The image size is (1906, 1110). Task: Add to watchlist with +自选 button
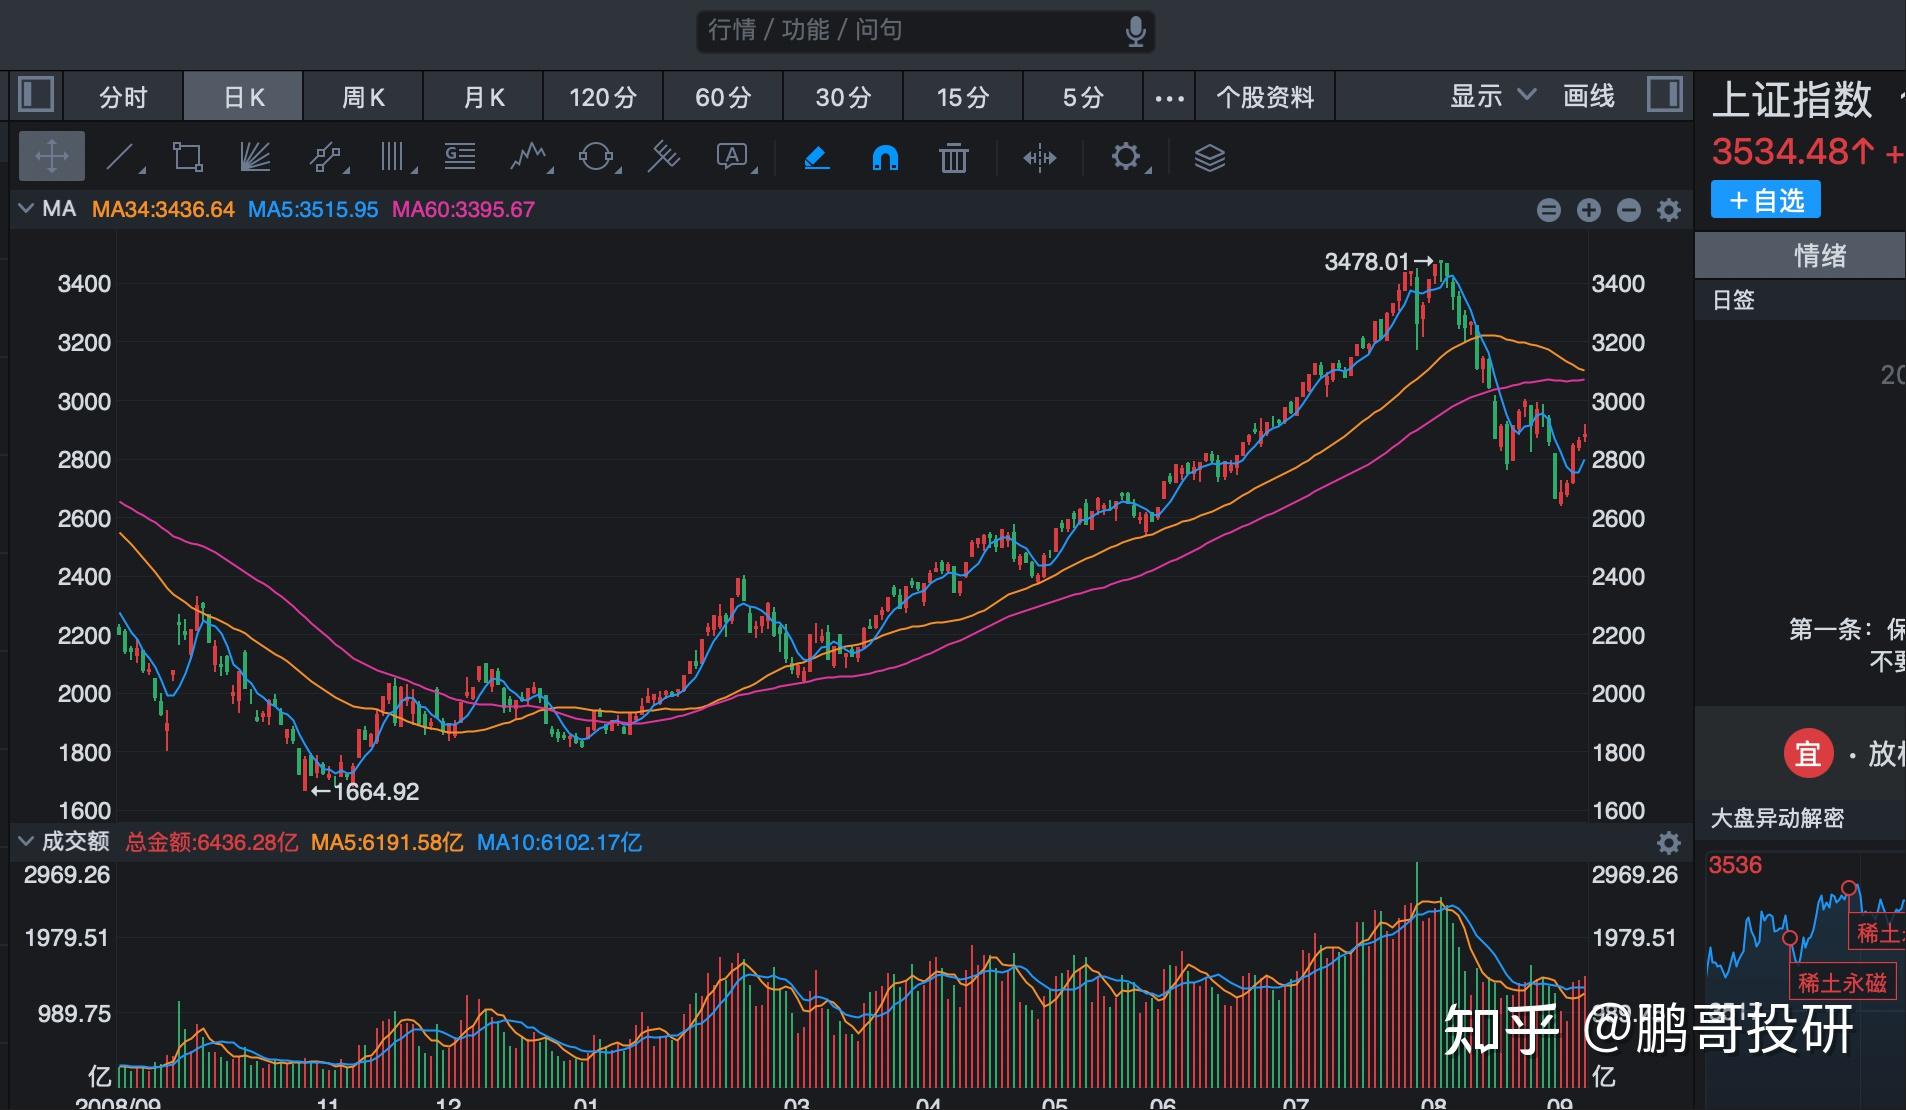[1766, 200]
